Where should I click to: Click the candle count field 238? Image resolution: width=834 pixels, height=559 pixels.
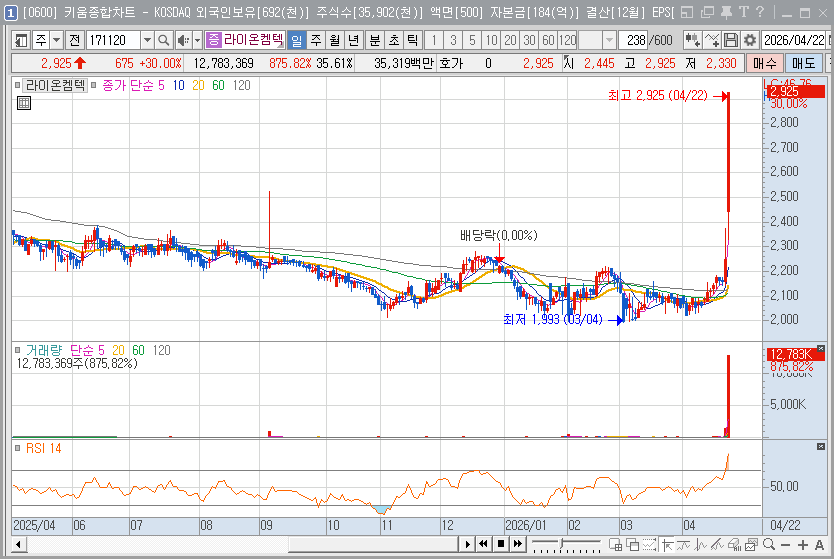[x=633, y=40]
